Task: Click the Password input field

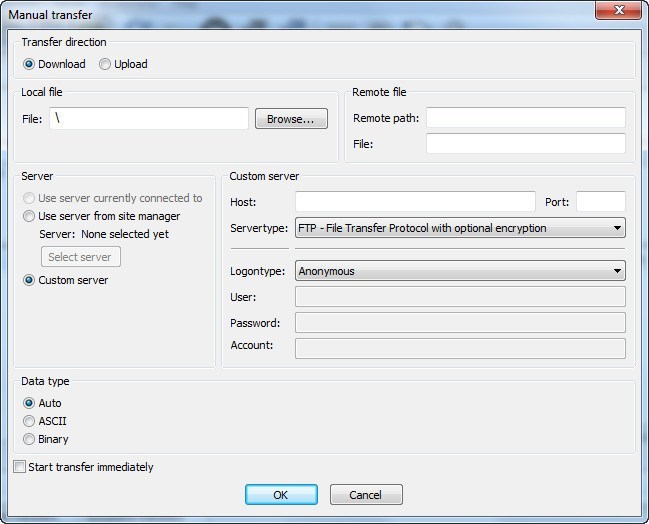Action: point(460,322)
